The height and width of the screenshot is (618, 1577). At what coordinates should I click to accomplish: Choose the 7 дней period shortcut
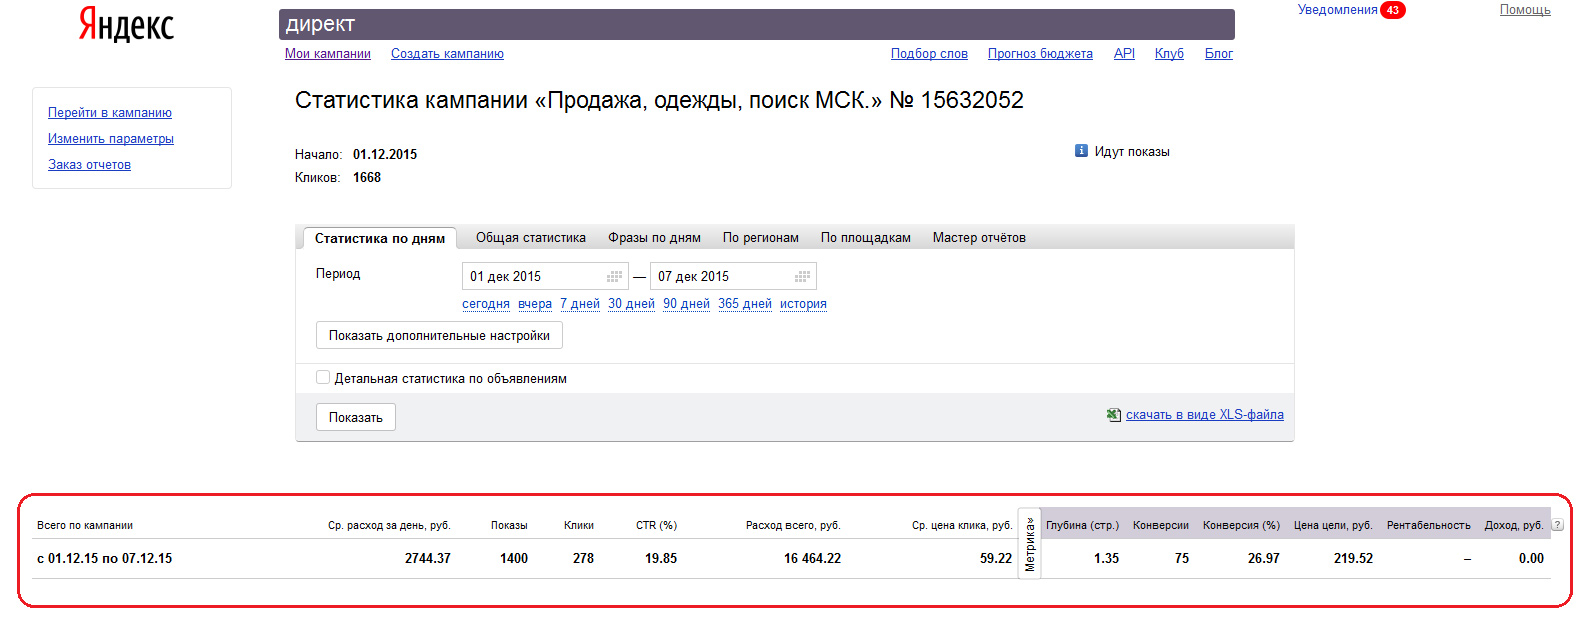(x=580, y=304)
